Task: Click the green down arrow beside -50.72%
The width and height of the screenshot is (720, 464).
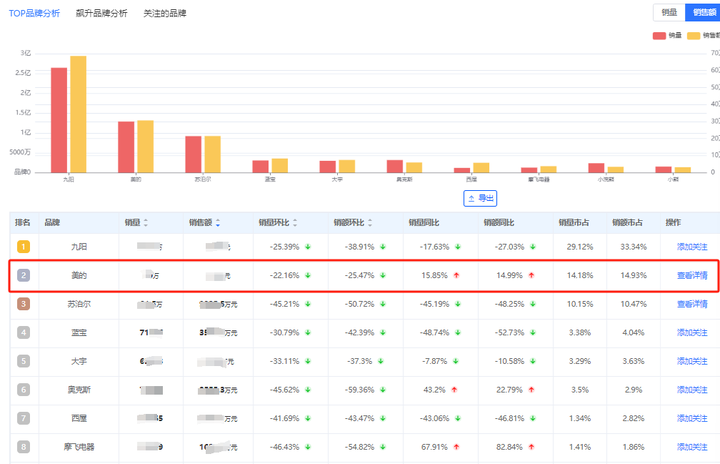Action: [382, 304]
